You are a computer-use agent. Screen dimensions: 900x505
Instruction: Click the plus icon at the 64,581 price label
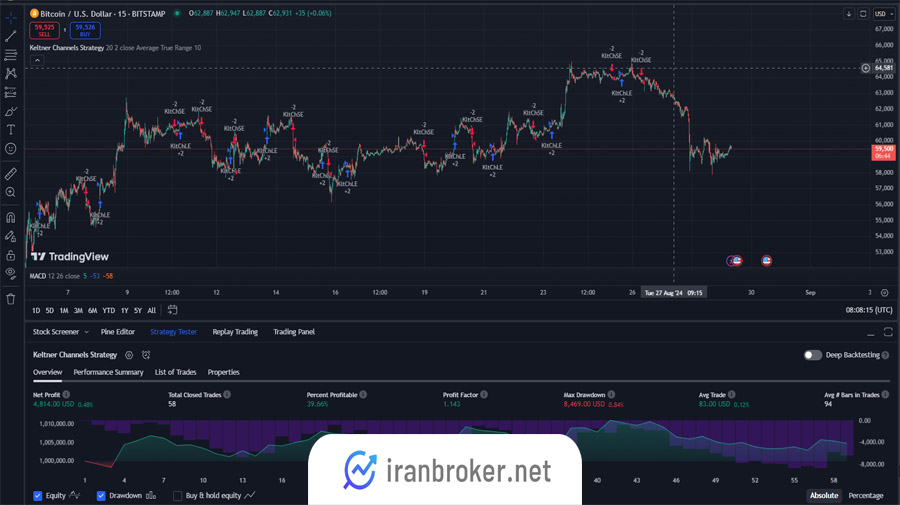point(866,68)
